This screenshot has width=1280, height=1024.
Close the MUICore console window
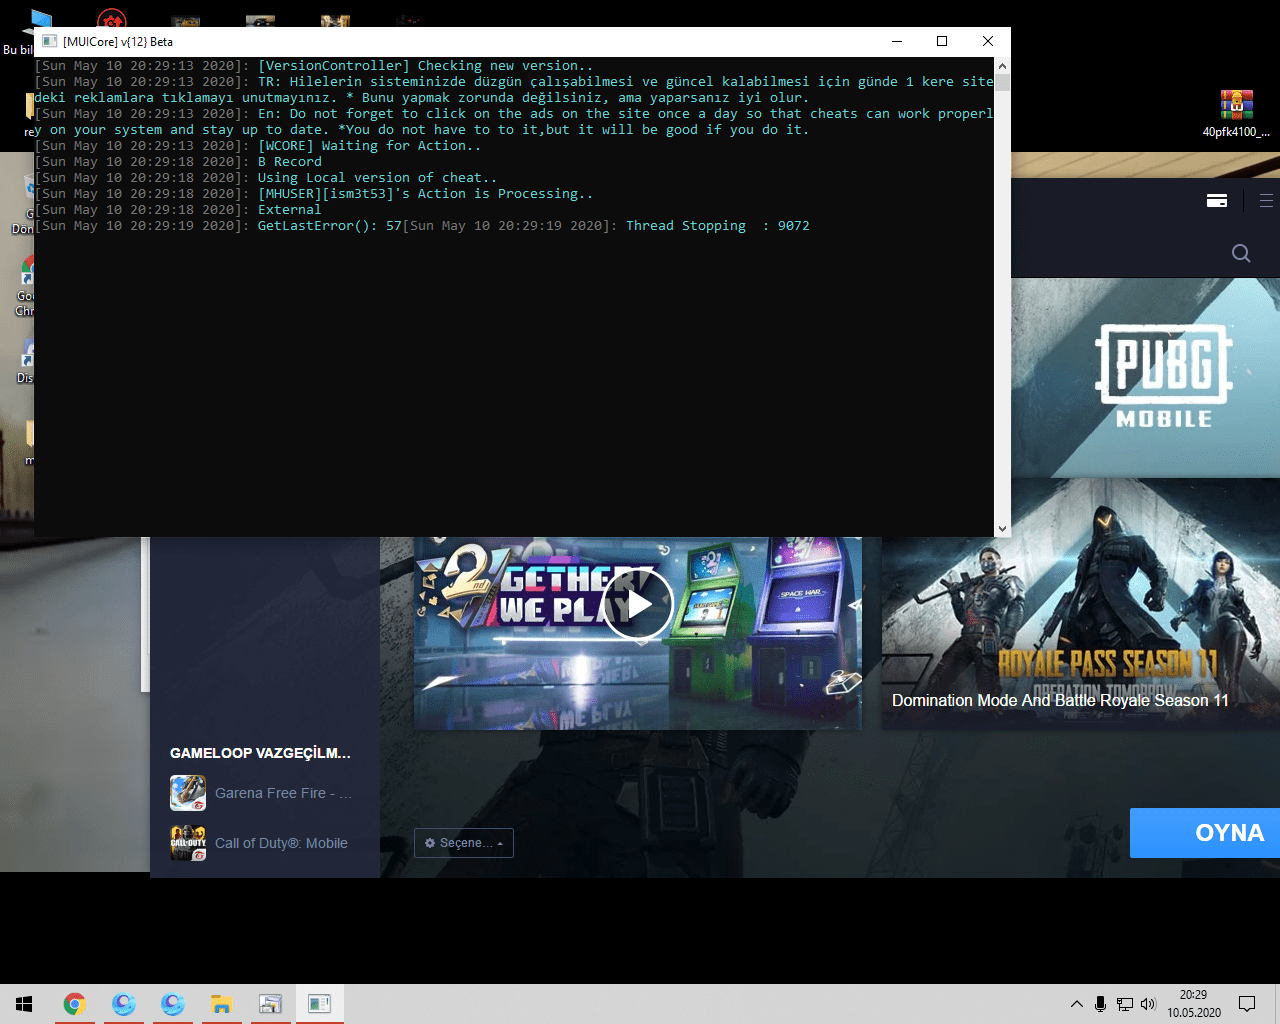pyautogui.click(x=988, y=41)
